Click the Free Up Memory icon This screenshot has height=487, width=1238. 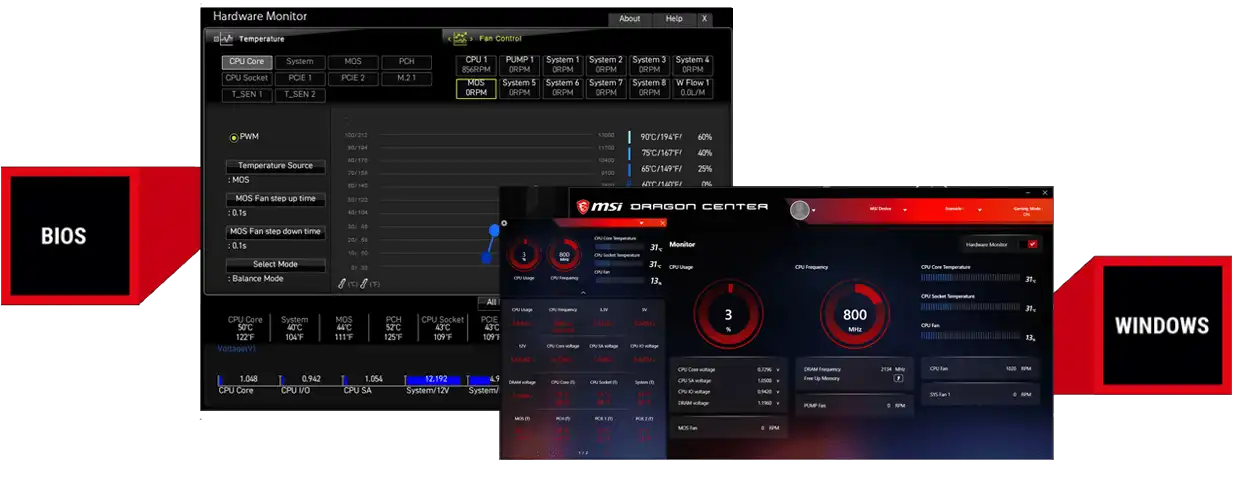click(897, 379)
